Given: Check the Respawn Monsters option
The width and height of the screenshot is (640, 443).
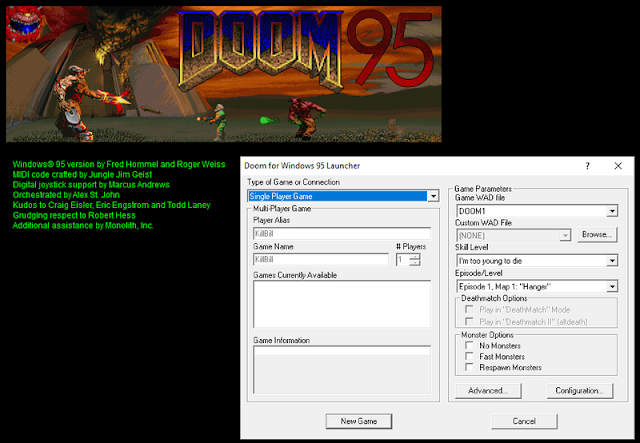Looking at the screenshot, I should pyautogui.click(x=469, y=367).
